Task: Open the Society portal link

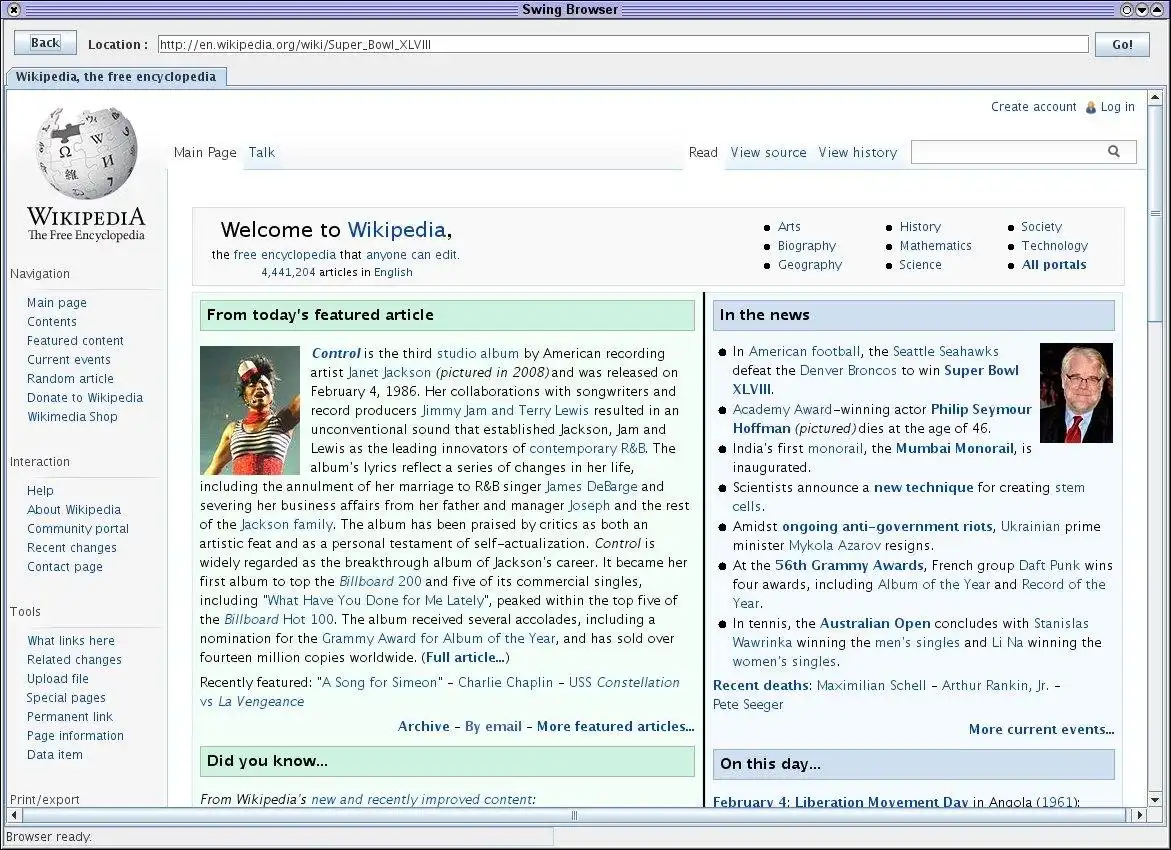Action: (1041, 227)
